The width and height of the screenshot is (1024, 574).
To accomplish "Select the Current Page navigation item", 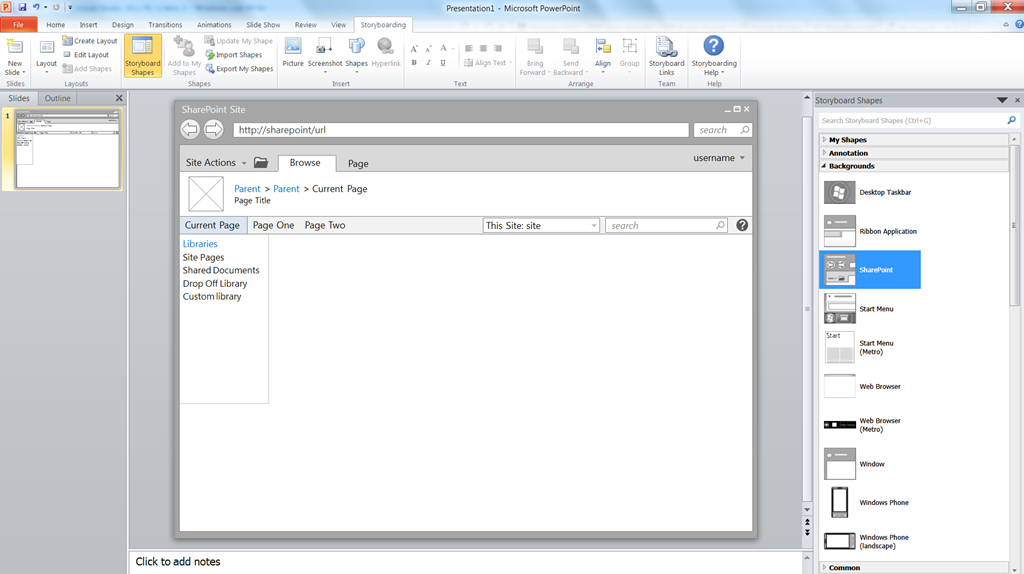I will tap(212, 225).
